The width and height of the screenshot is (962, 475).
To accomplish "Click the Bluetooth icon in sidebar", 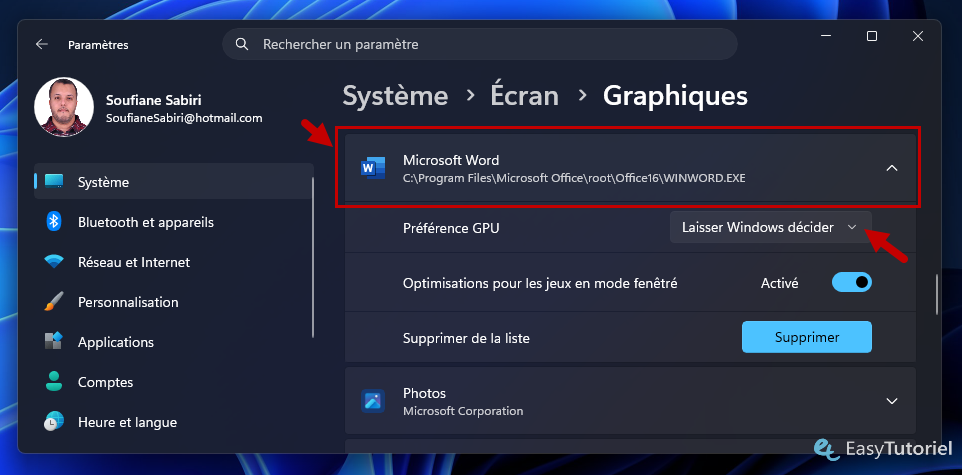I will pyautogui.click(x=54, y=222).
